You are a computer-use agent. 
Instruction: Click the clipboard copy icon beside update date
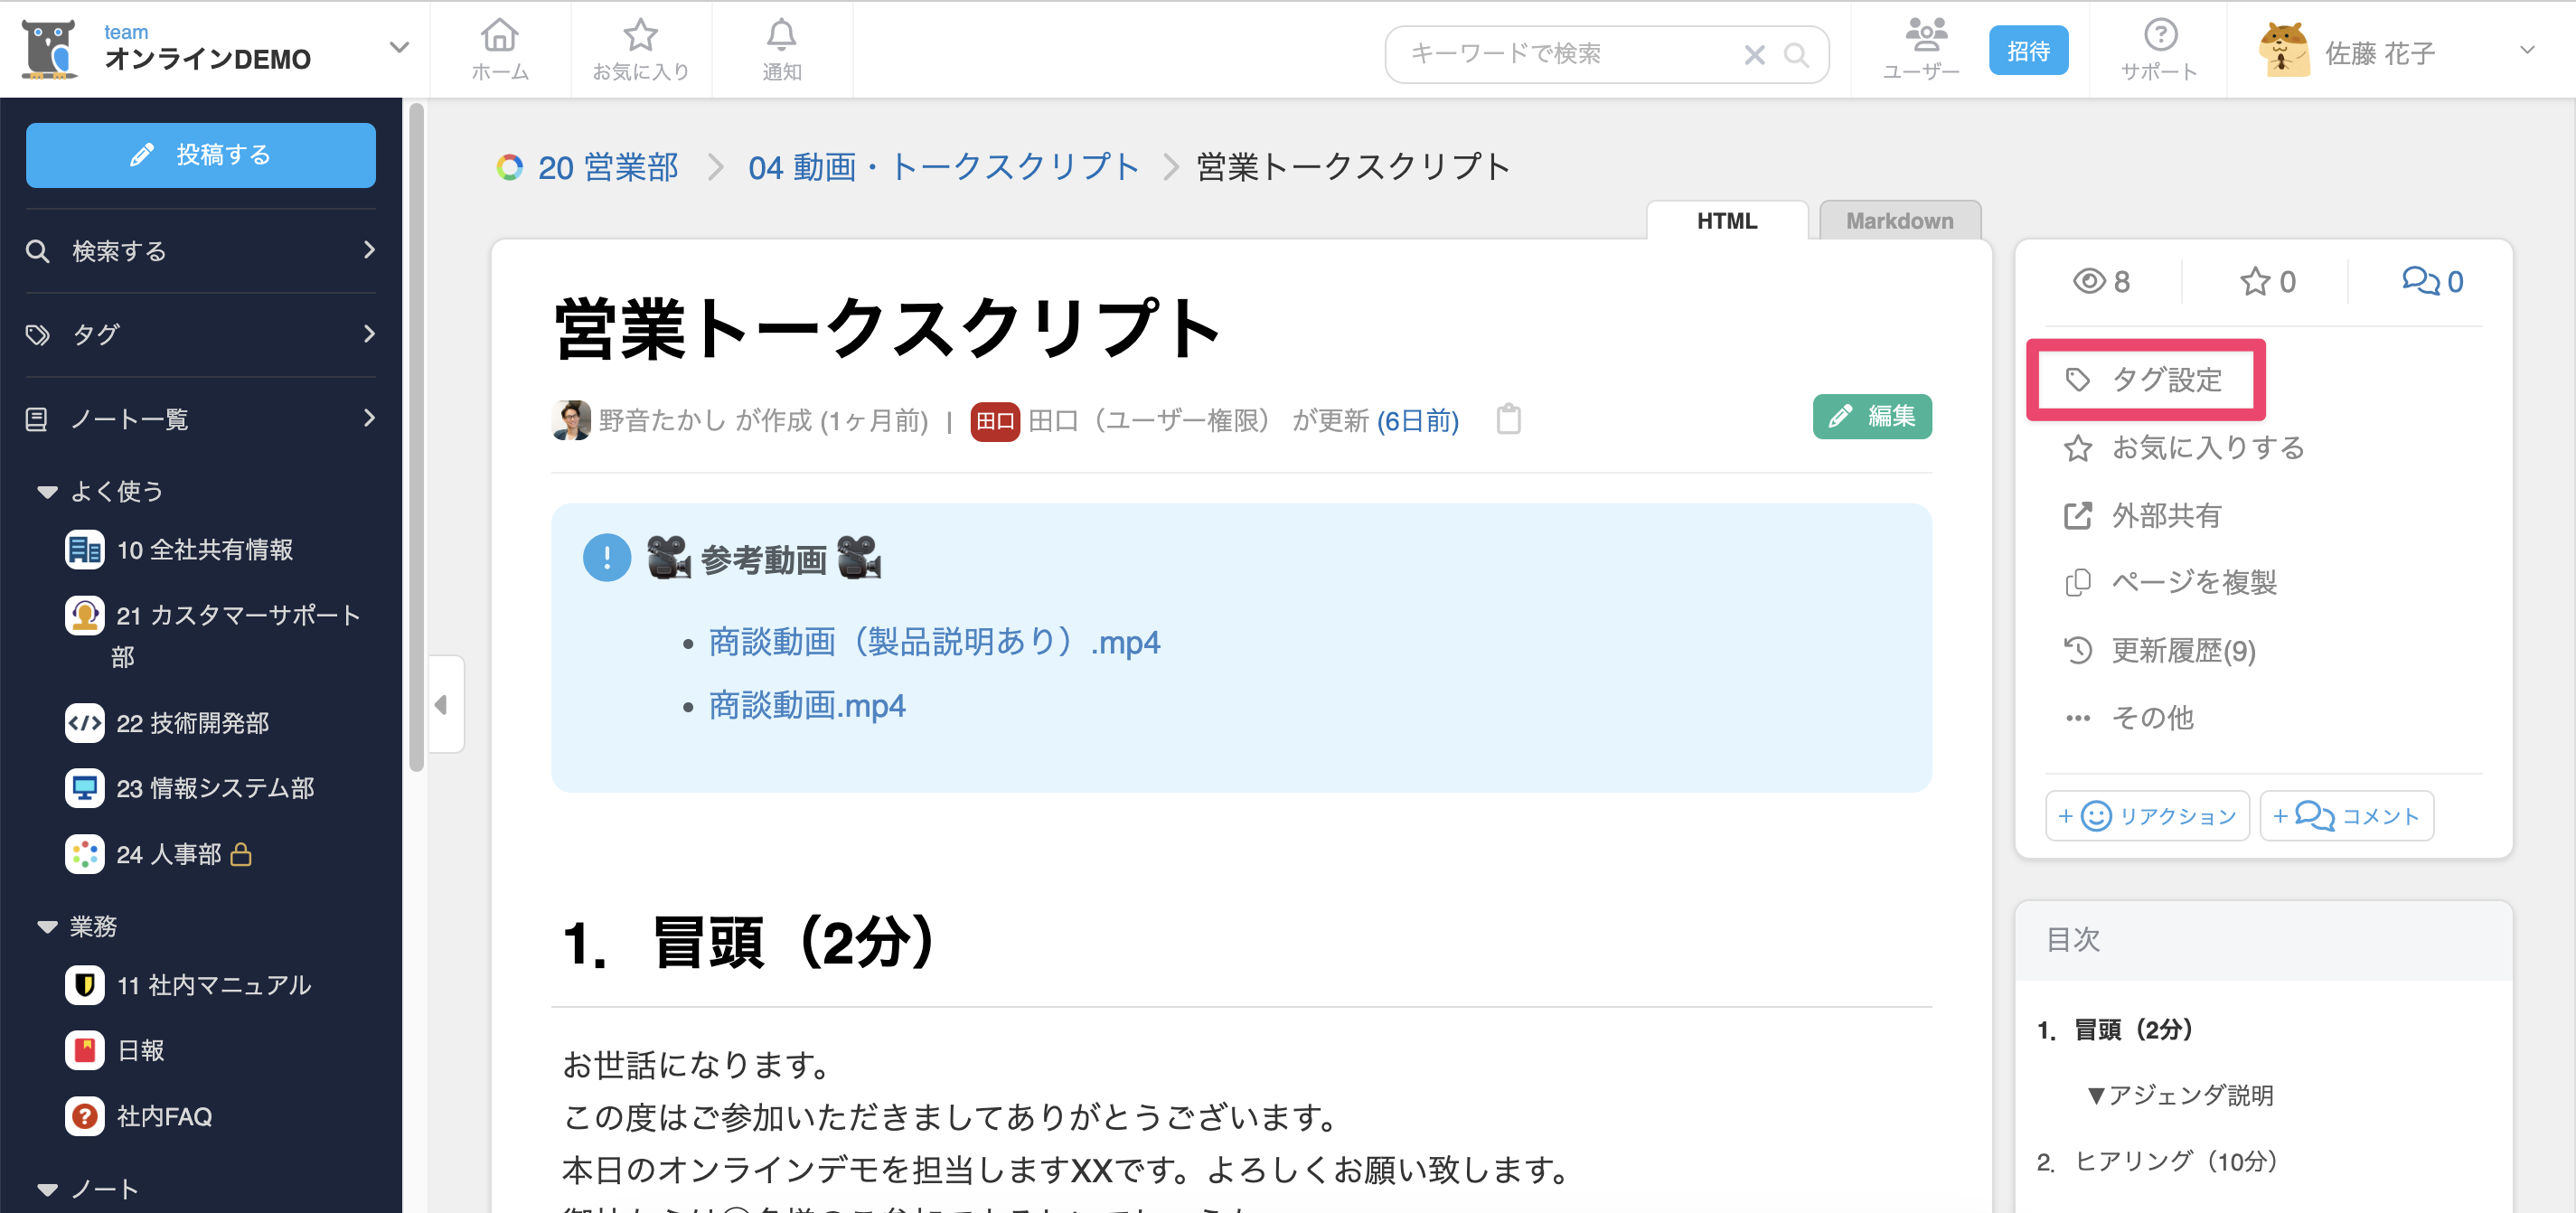coord(1508,420)
